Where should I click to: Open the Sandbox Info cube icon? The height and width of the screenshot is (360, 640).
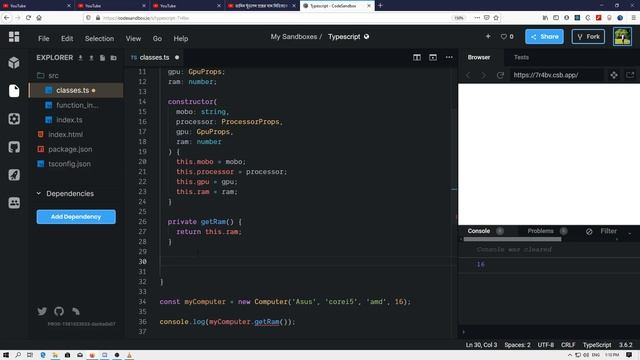pyautogui.click(x=14, y=62)
